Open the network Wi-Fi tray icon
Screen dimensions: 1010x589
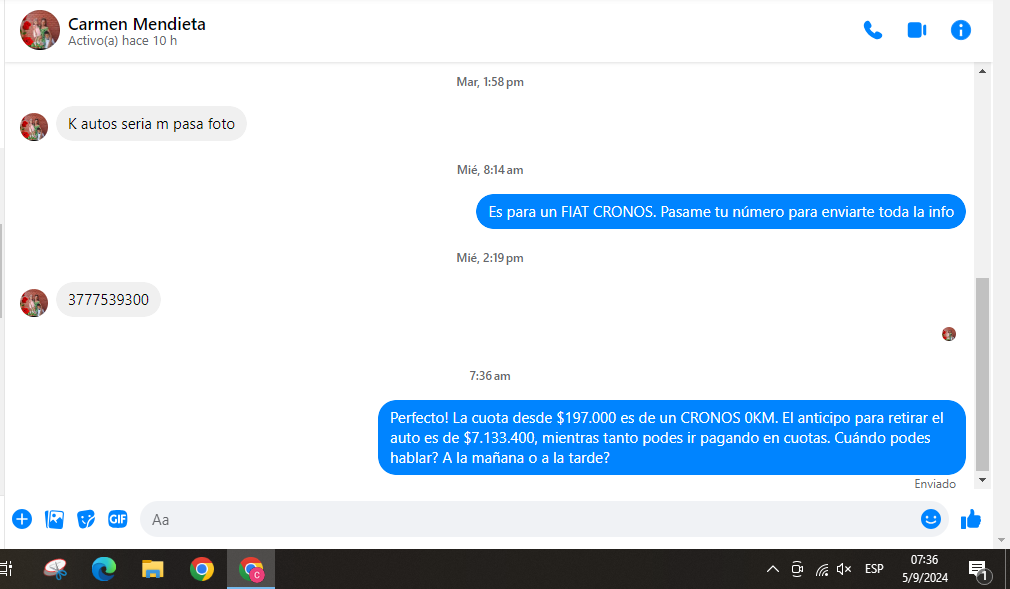click(x=822, y=569)
